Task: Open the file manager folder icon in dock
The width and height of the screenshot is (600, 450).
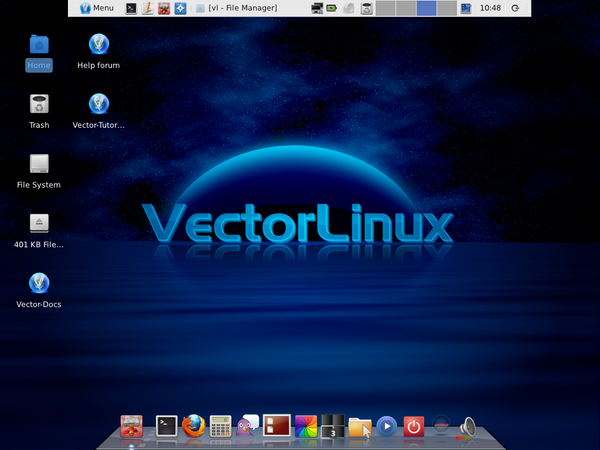Action: pyautogui.click(x=359, y=427)
